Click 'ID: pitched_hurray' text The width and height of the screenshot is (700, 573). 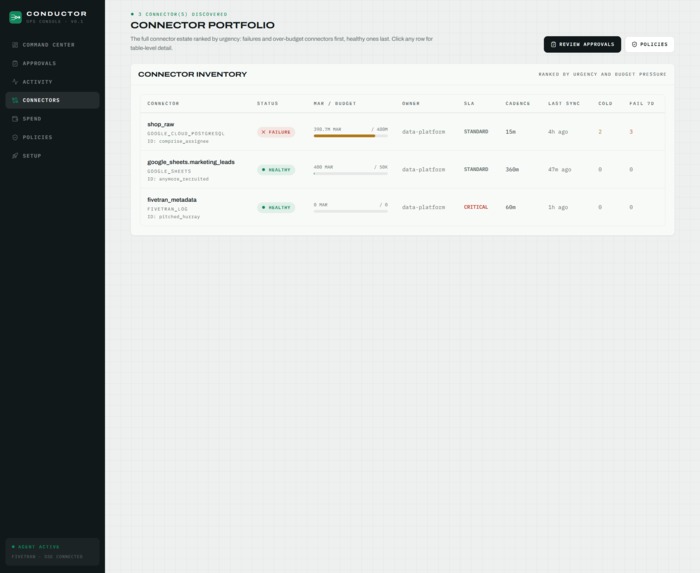tap(174, 217)
